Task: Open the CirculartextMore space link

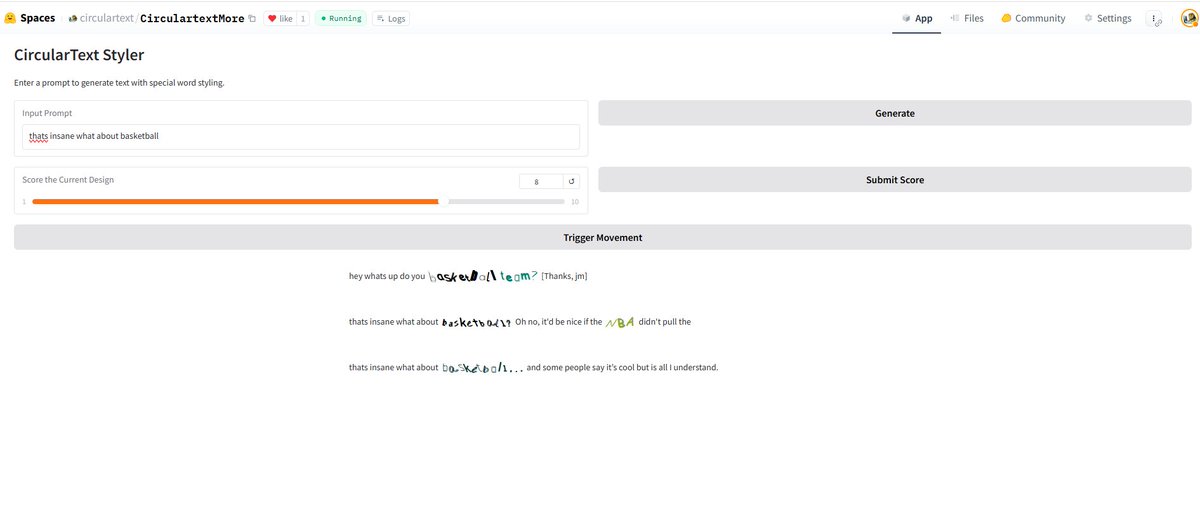Action: tap(192, 18)
